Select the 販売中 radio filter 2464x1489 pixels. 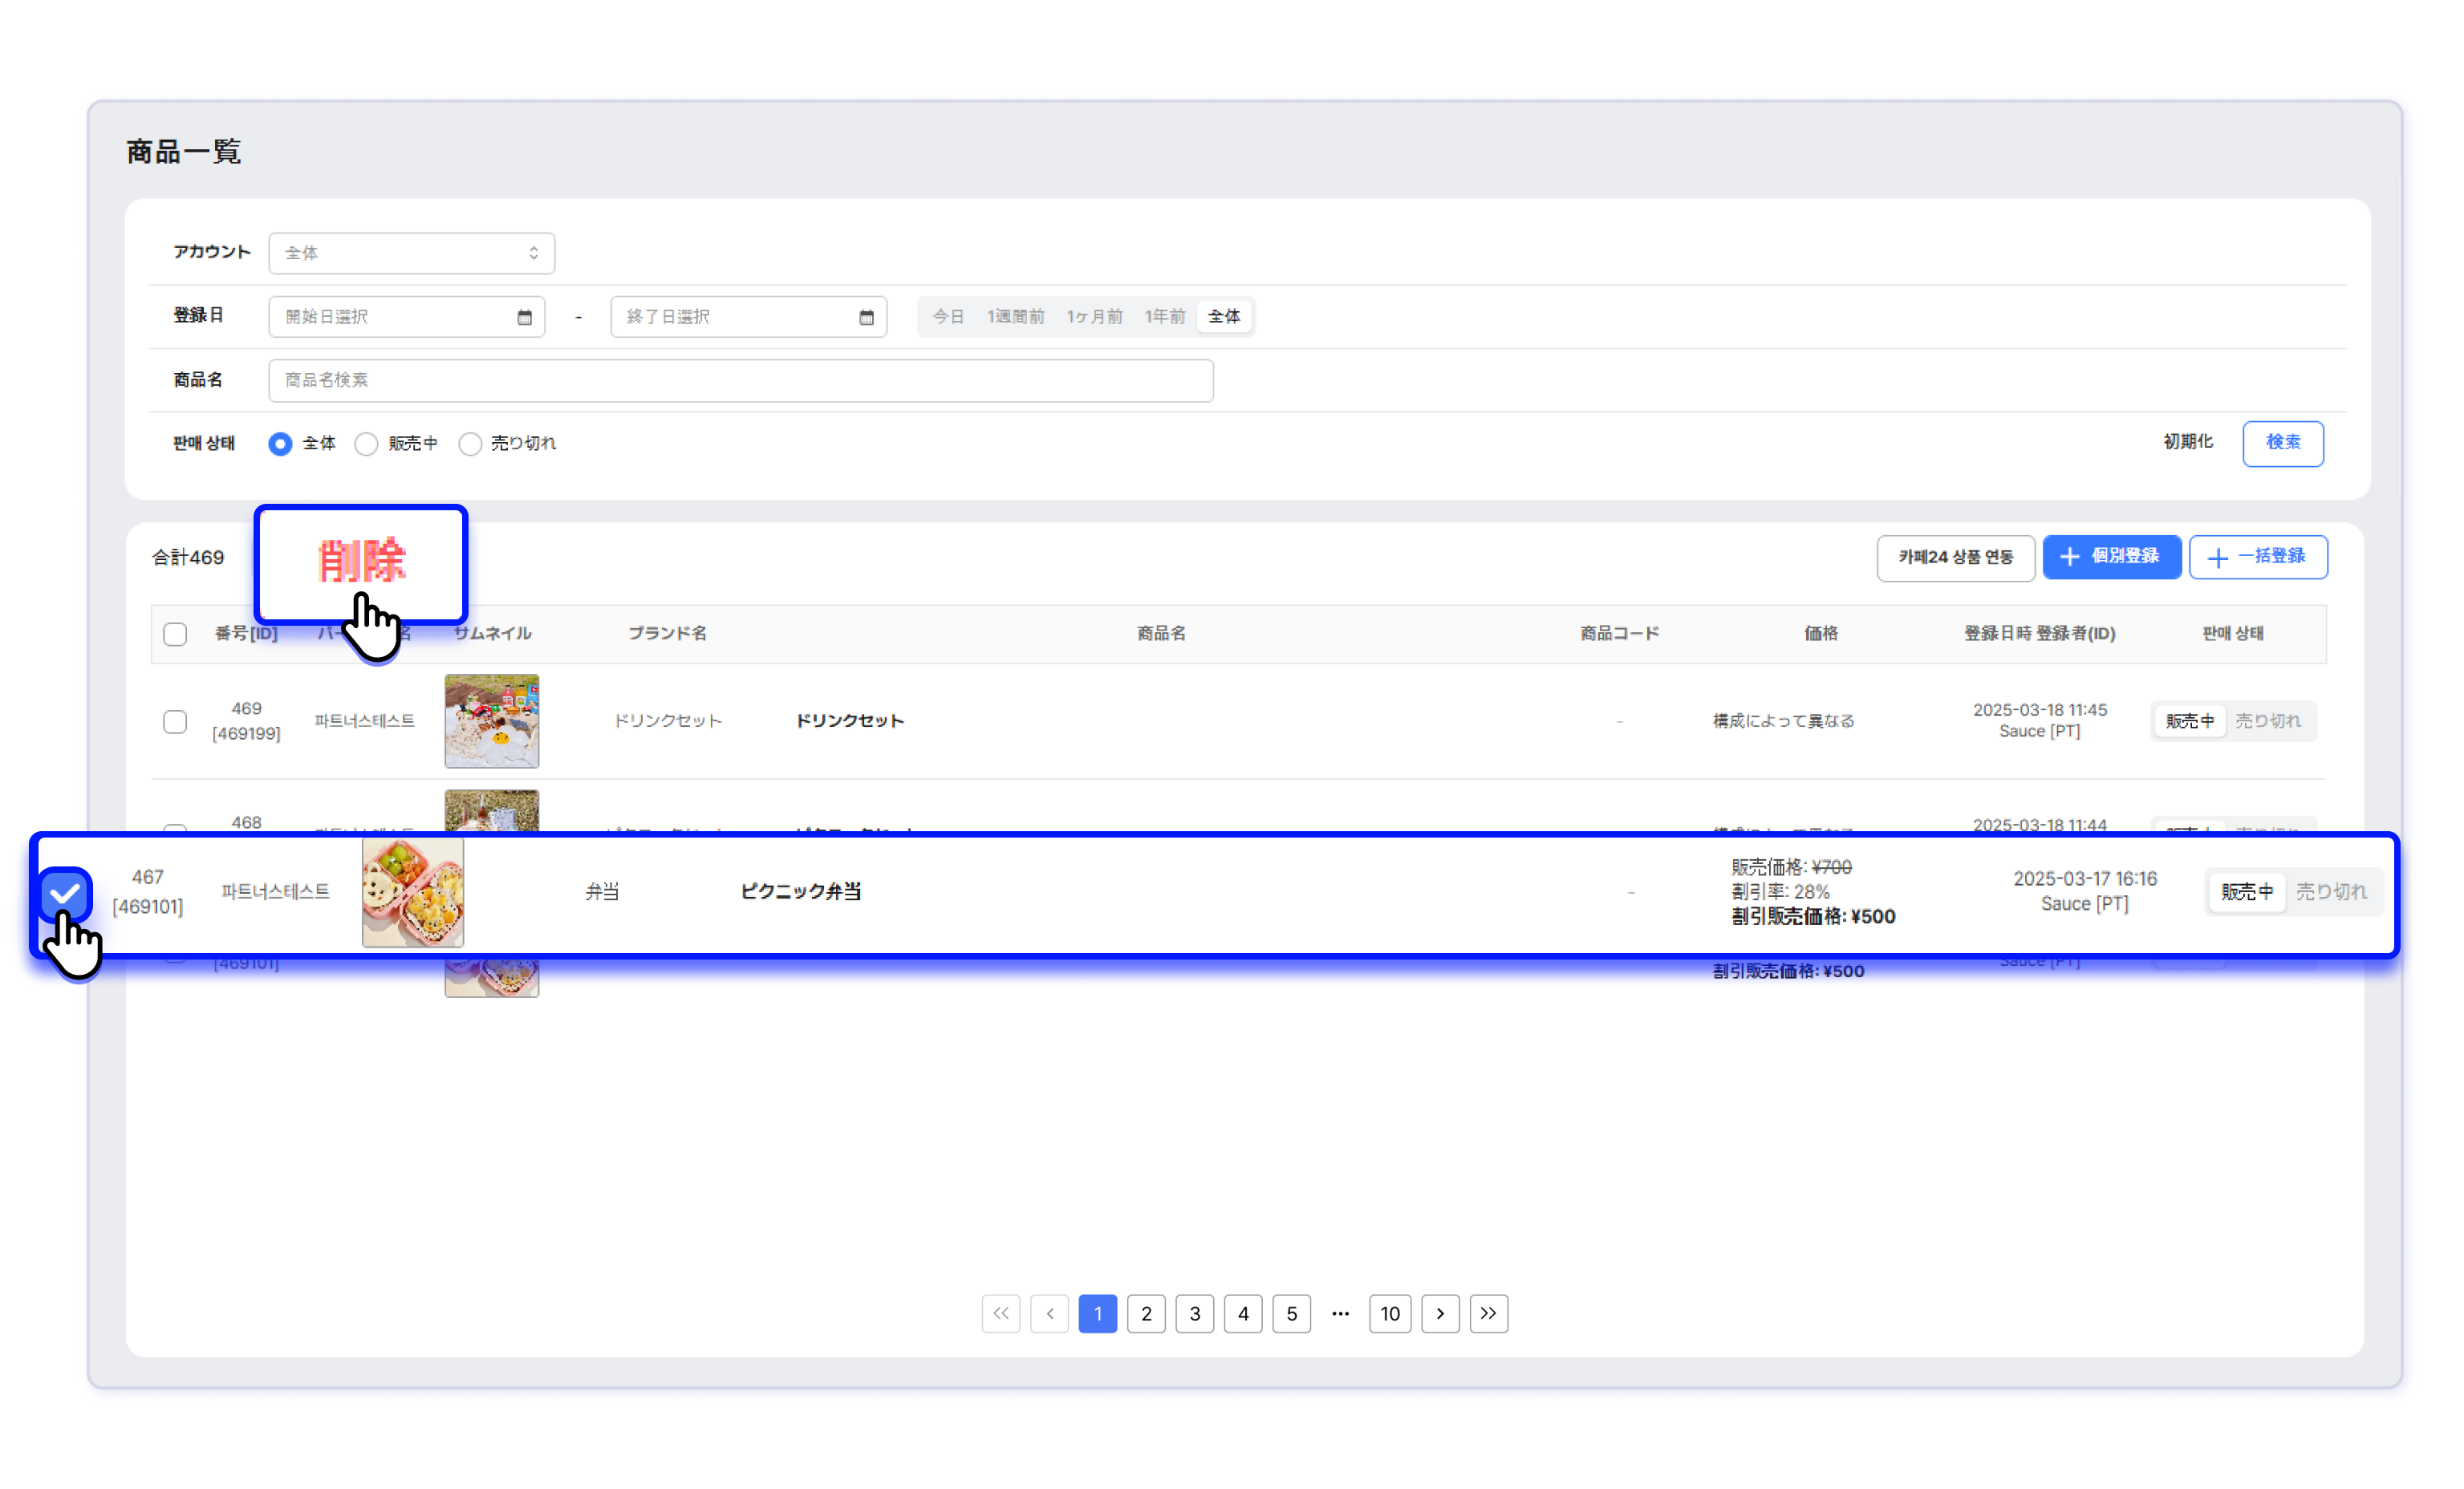367,444
